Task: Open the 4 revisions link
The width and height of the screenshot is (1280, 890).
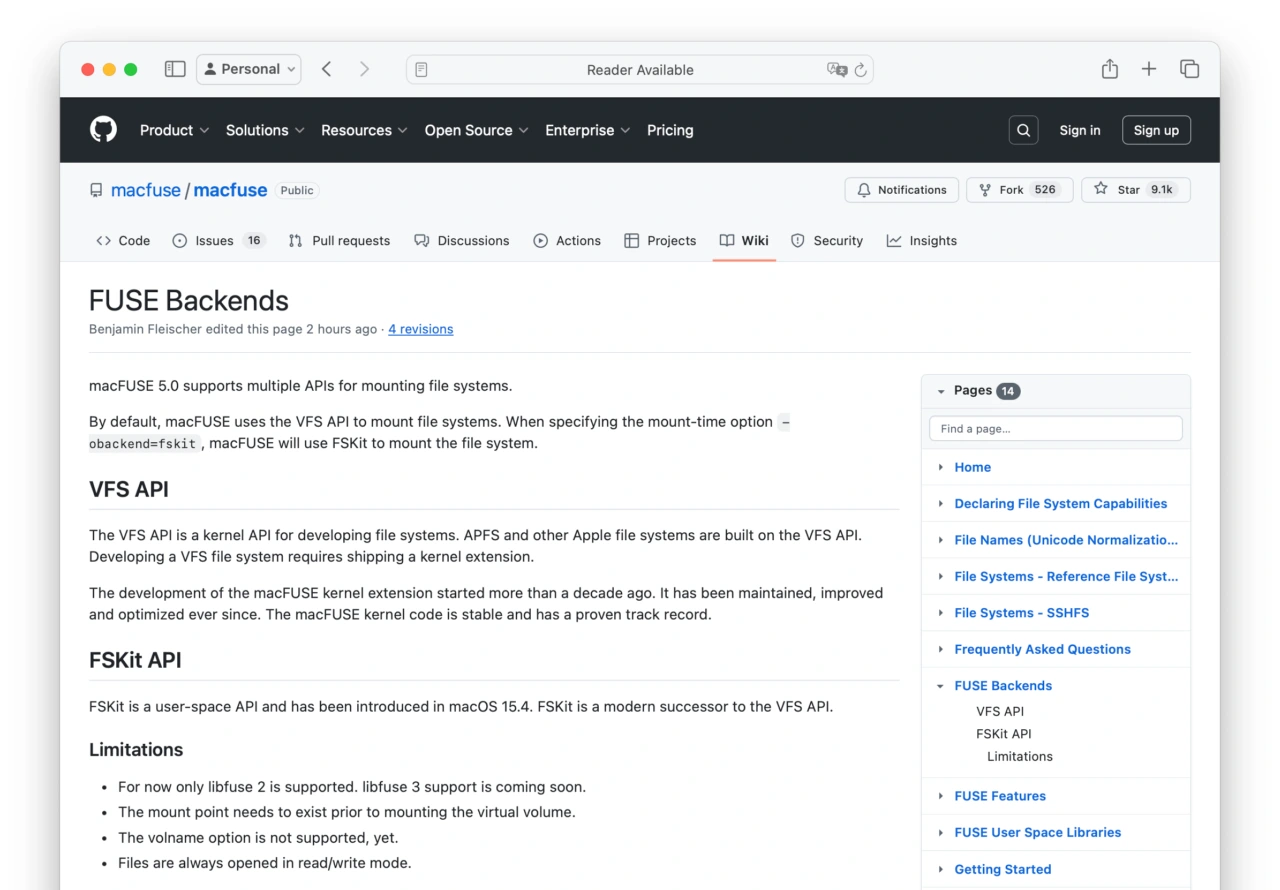Action: coord(420,329)
